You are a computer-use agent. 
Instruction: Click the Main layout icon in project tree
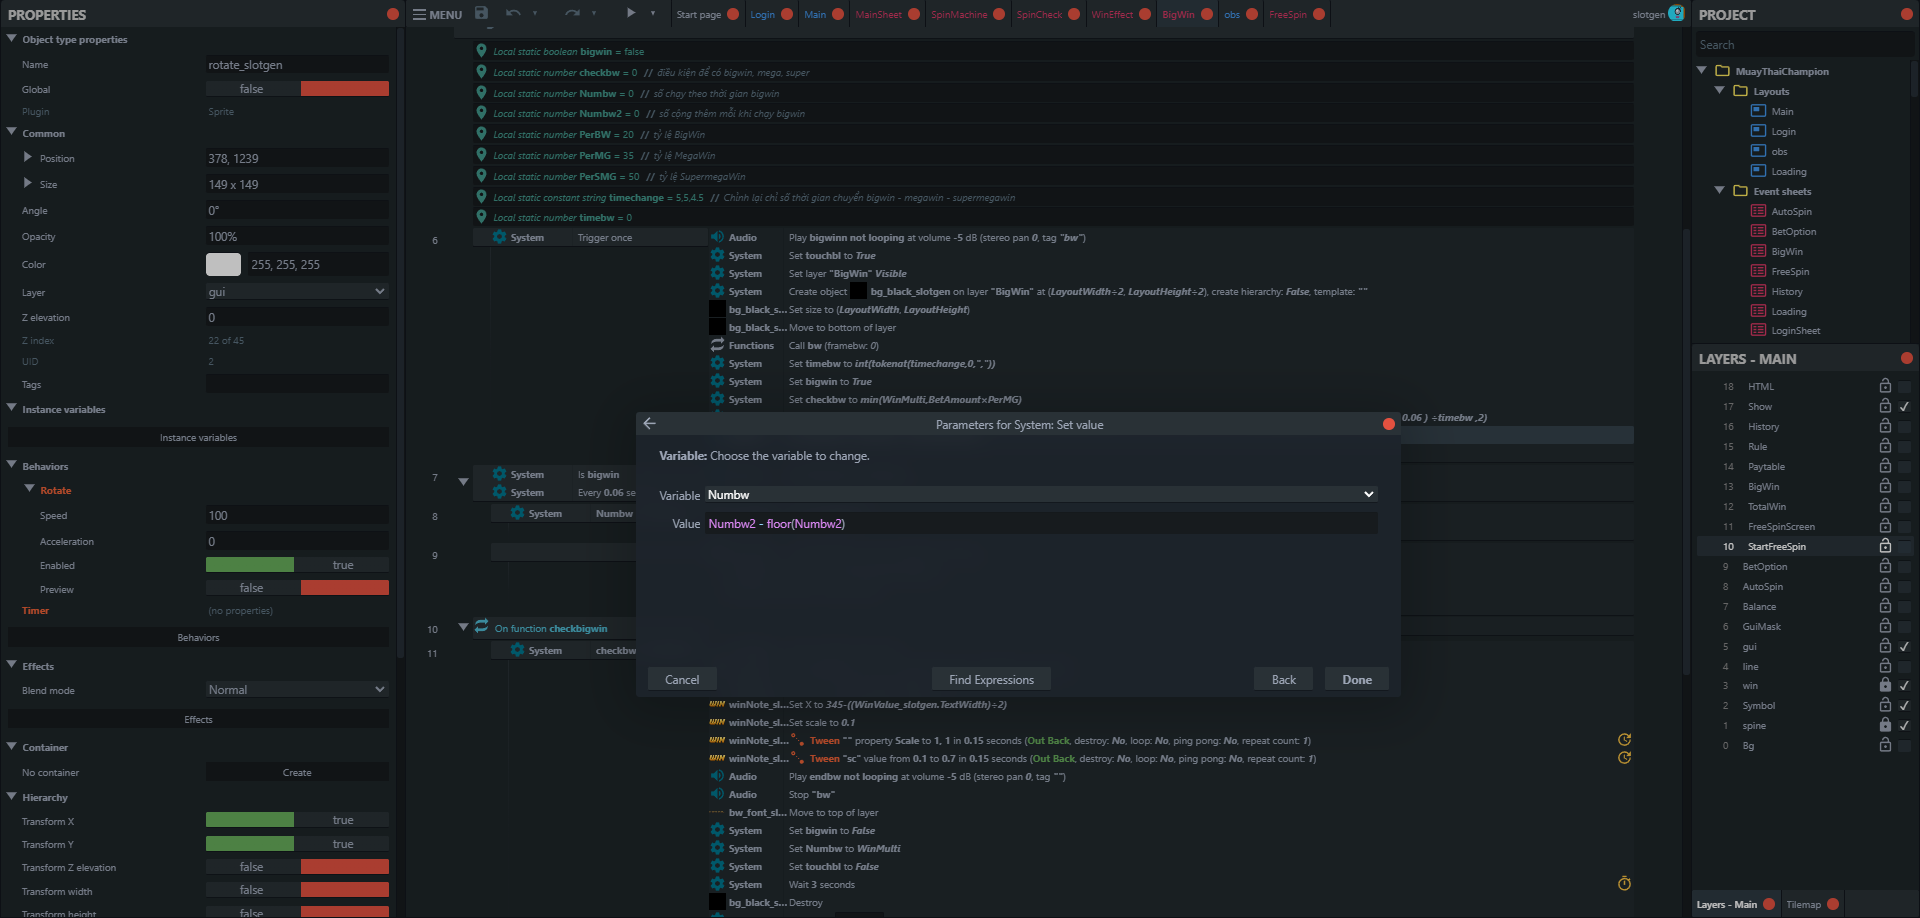[1758, 111]
